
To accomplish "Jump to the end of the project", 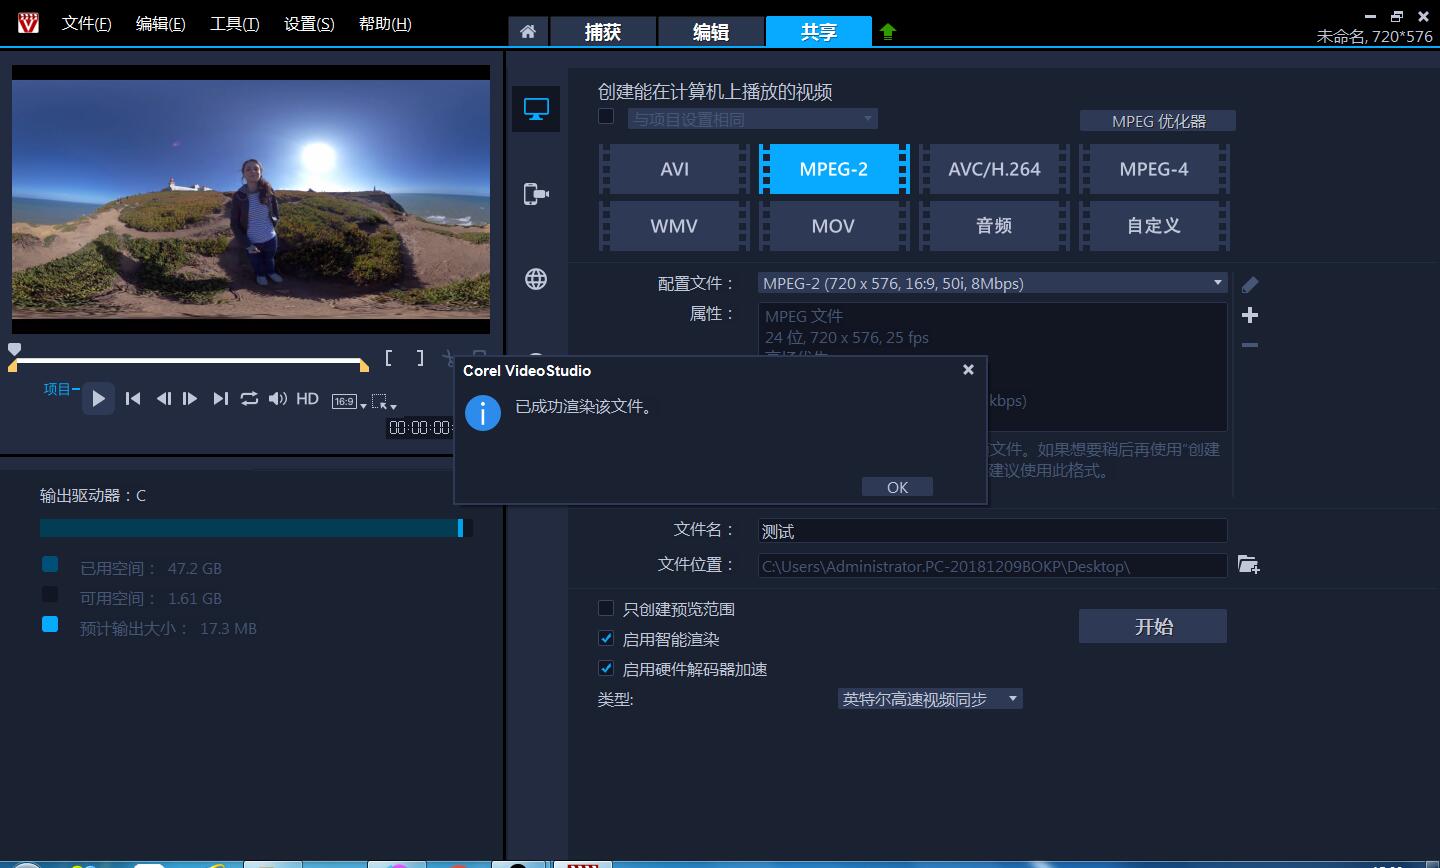I will click(221, 399).
